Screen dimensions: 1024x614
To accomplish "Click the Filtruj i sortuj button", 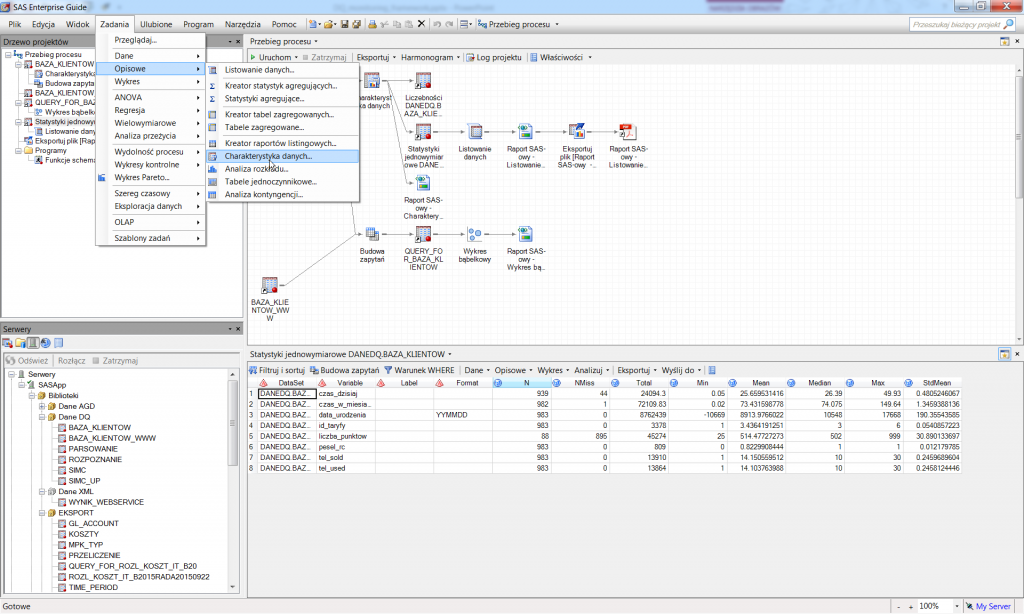I will [278, 370].
